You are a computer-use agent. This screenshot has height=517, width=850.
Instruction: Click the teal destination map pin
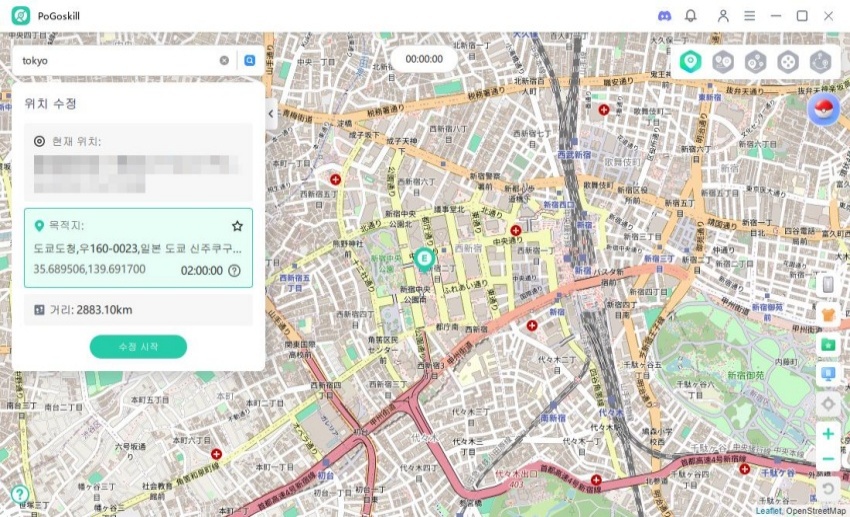pyautogui.click(x=424, y=259)
